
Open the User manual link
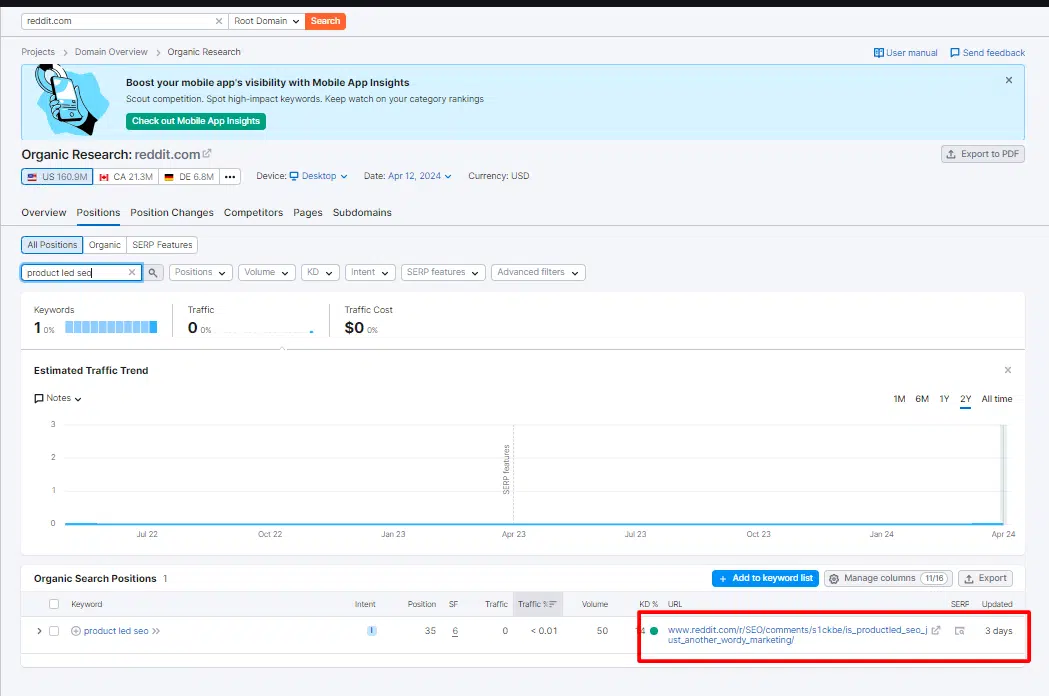click(905, 53)
